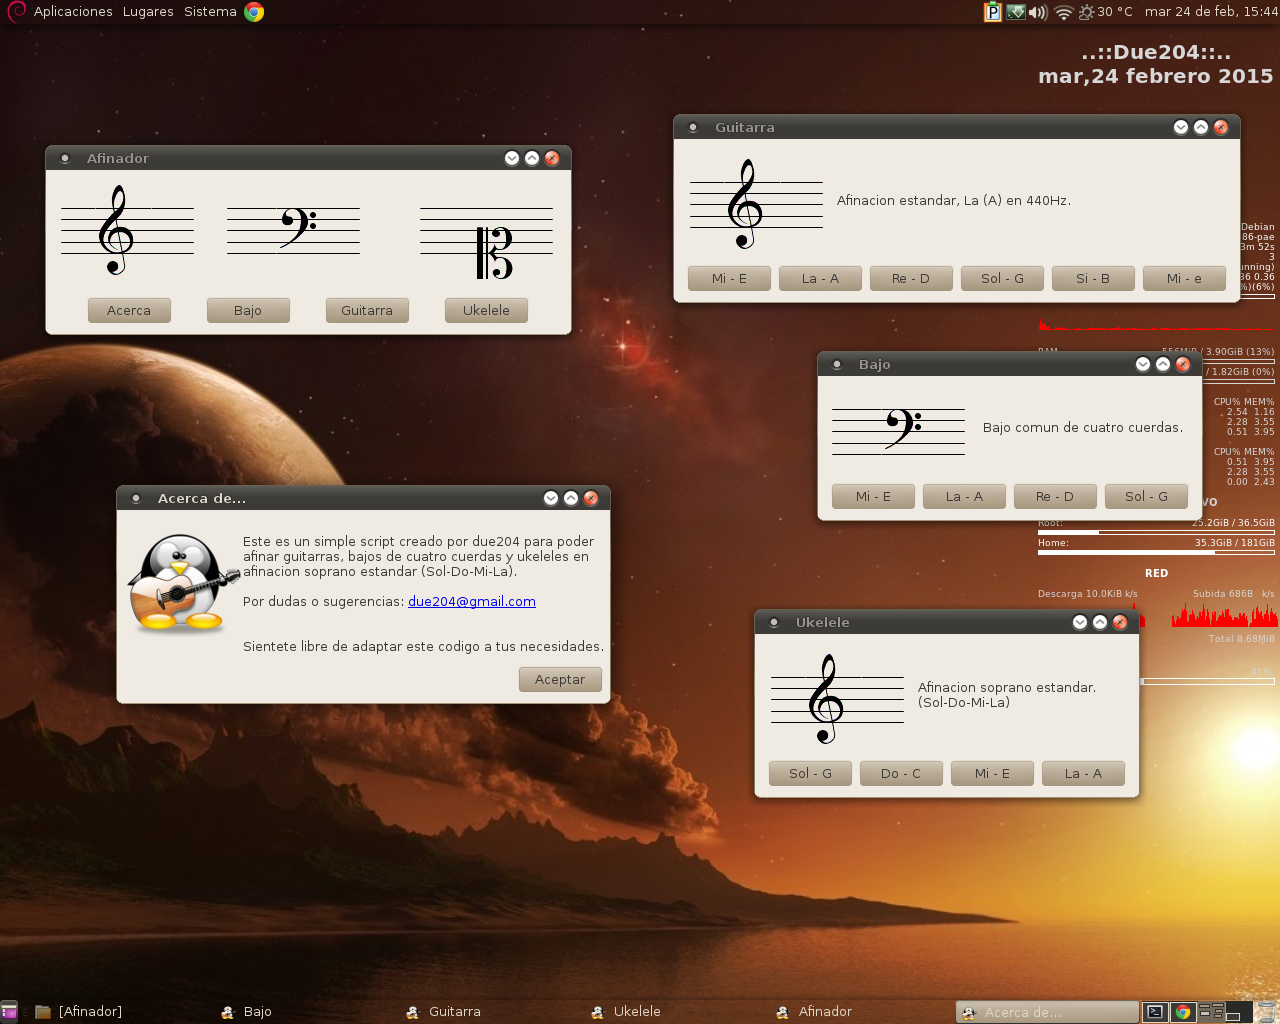Viewport: 1280px width, 1024px height.
Task: Open Bajo window menu icon in titlebar
Action: 837,364
